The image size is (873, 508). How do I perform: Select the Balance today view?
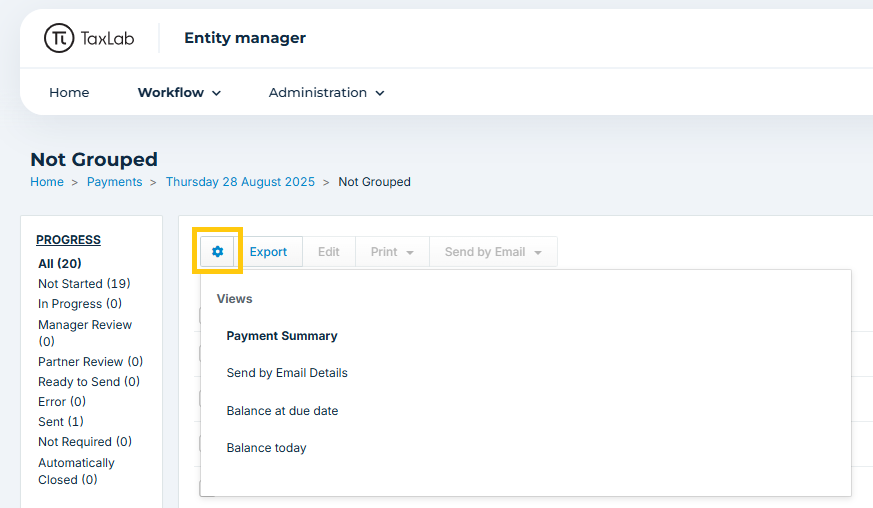(266, 448)
